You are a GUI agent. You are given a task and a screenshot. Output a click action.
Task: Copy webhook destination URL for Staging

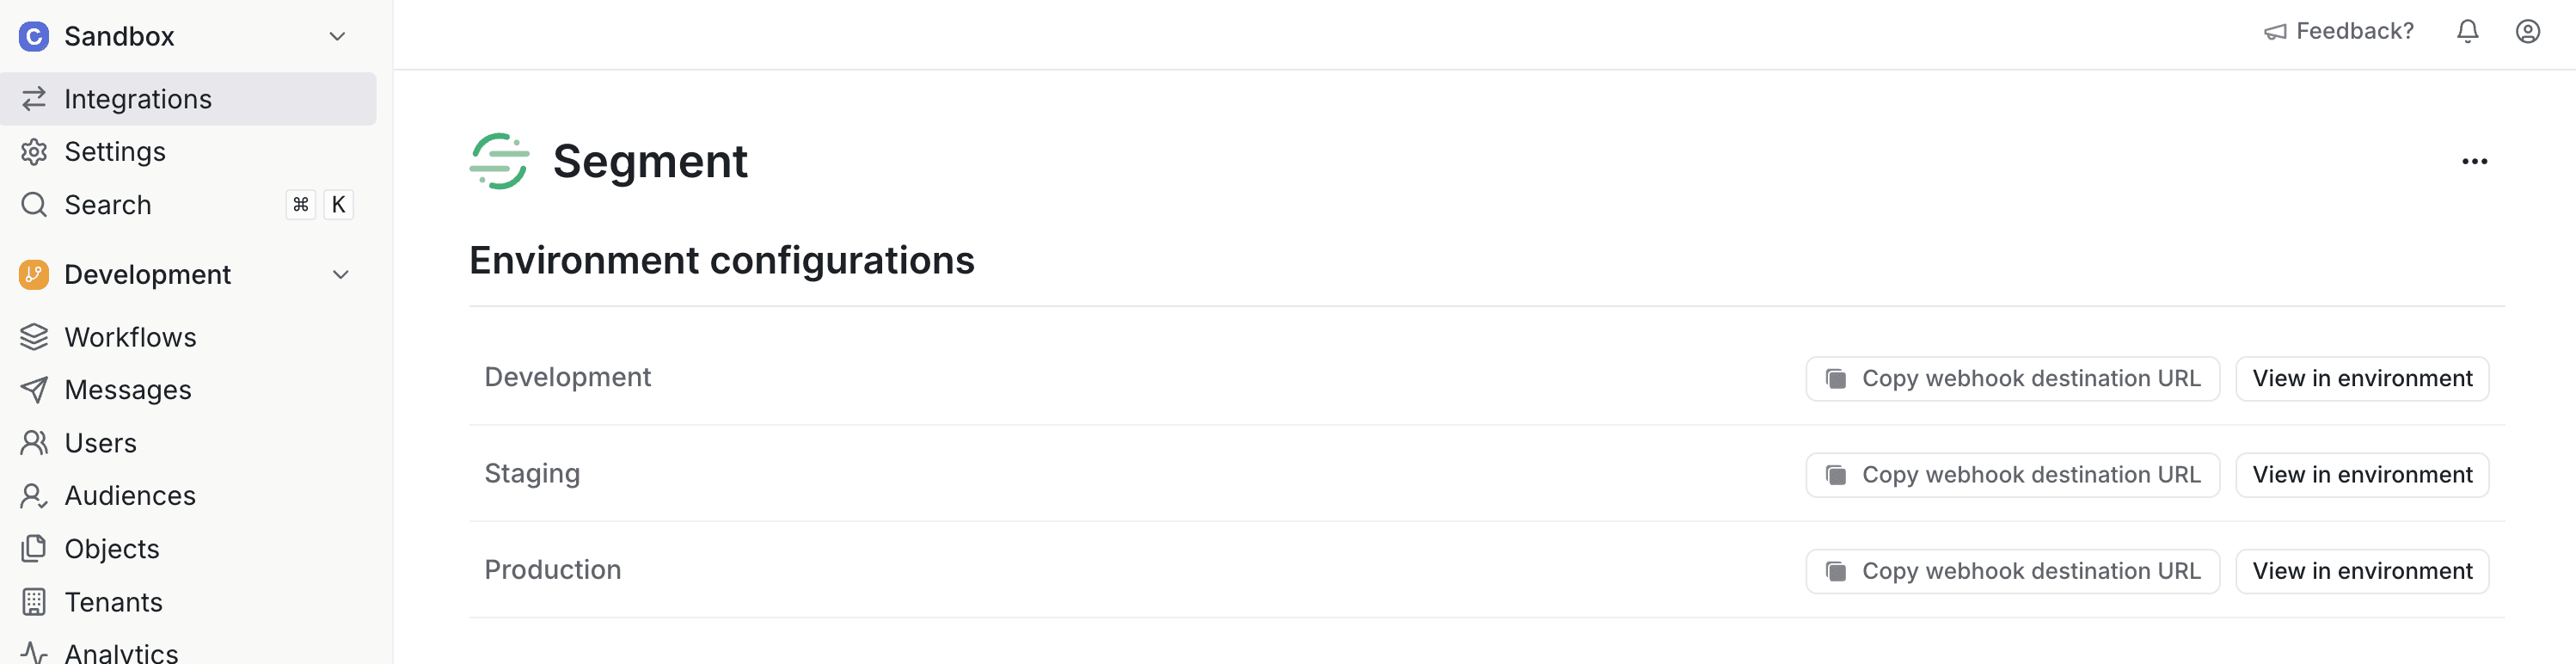pos(2012,475)
